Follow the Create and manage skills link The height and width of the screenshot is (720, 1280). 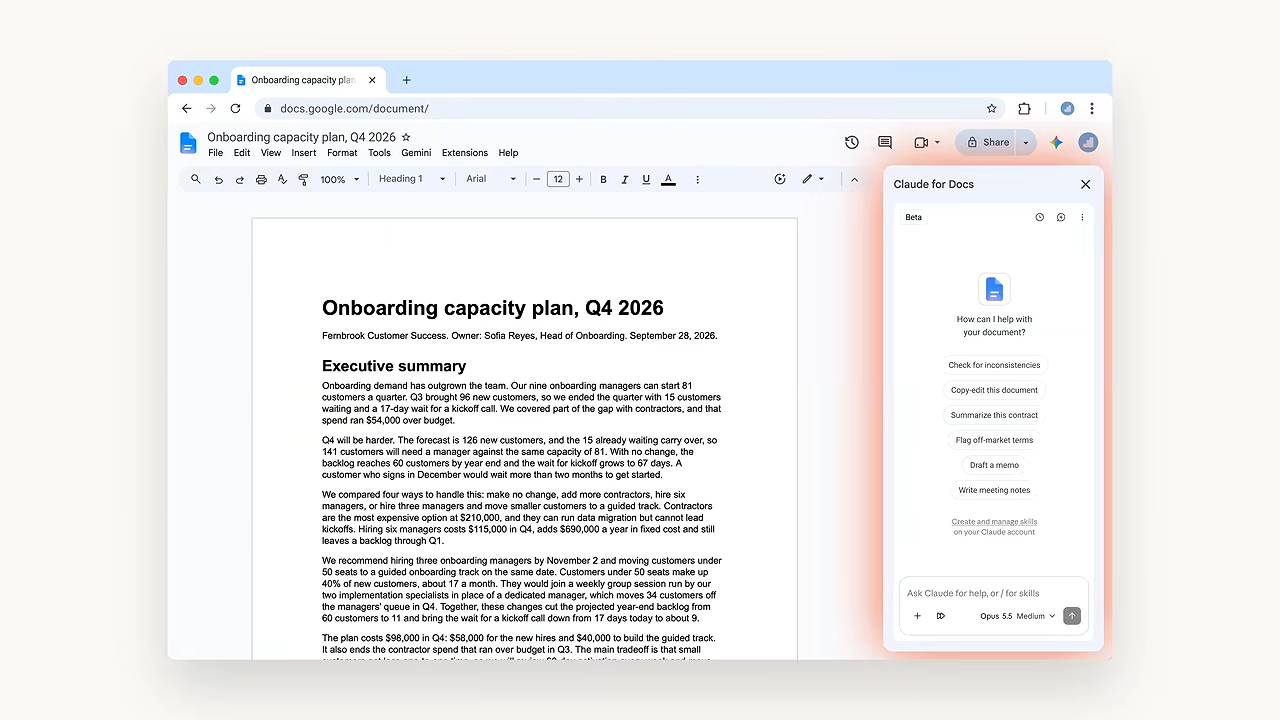tap(994, 521)
